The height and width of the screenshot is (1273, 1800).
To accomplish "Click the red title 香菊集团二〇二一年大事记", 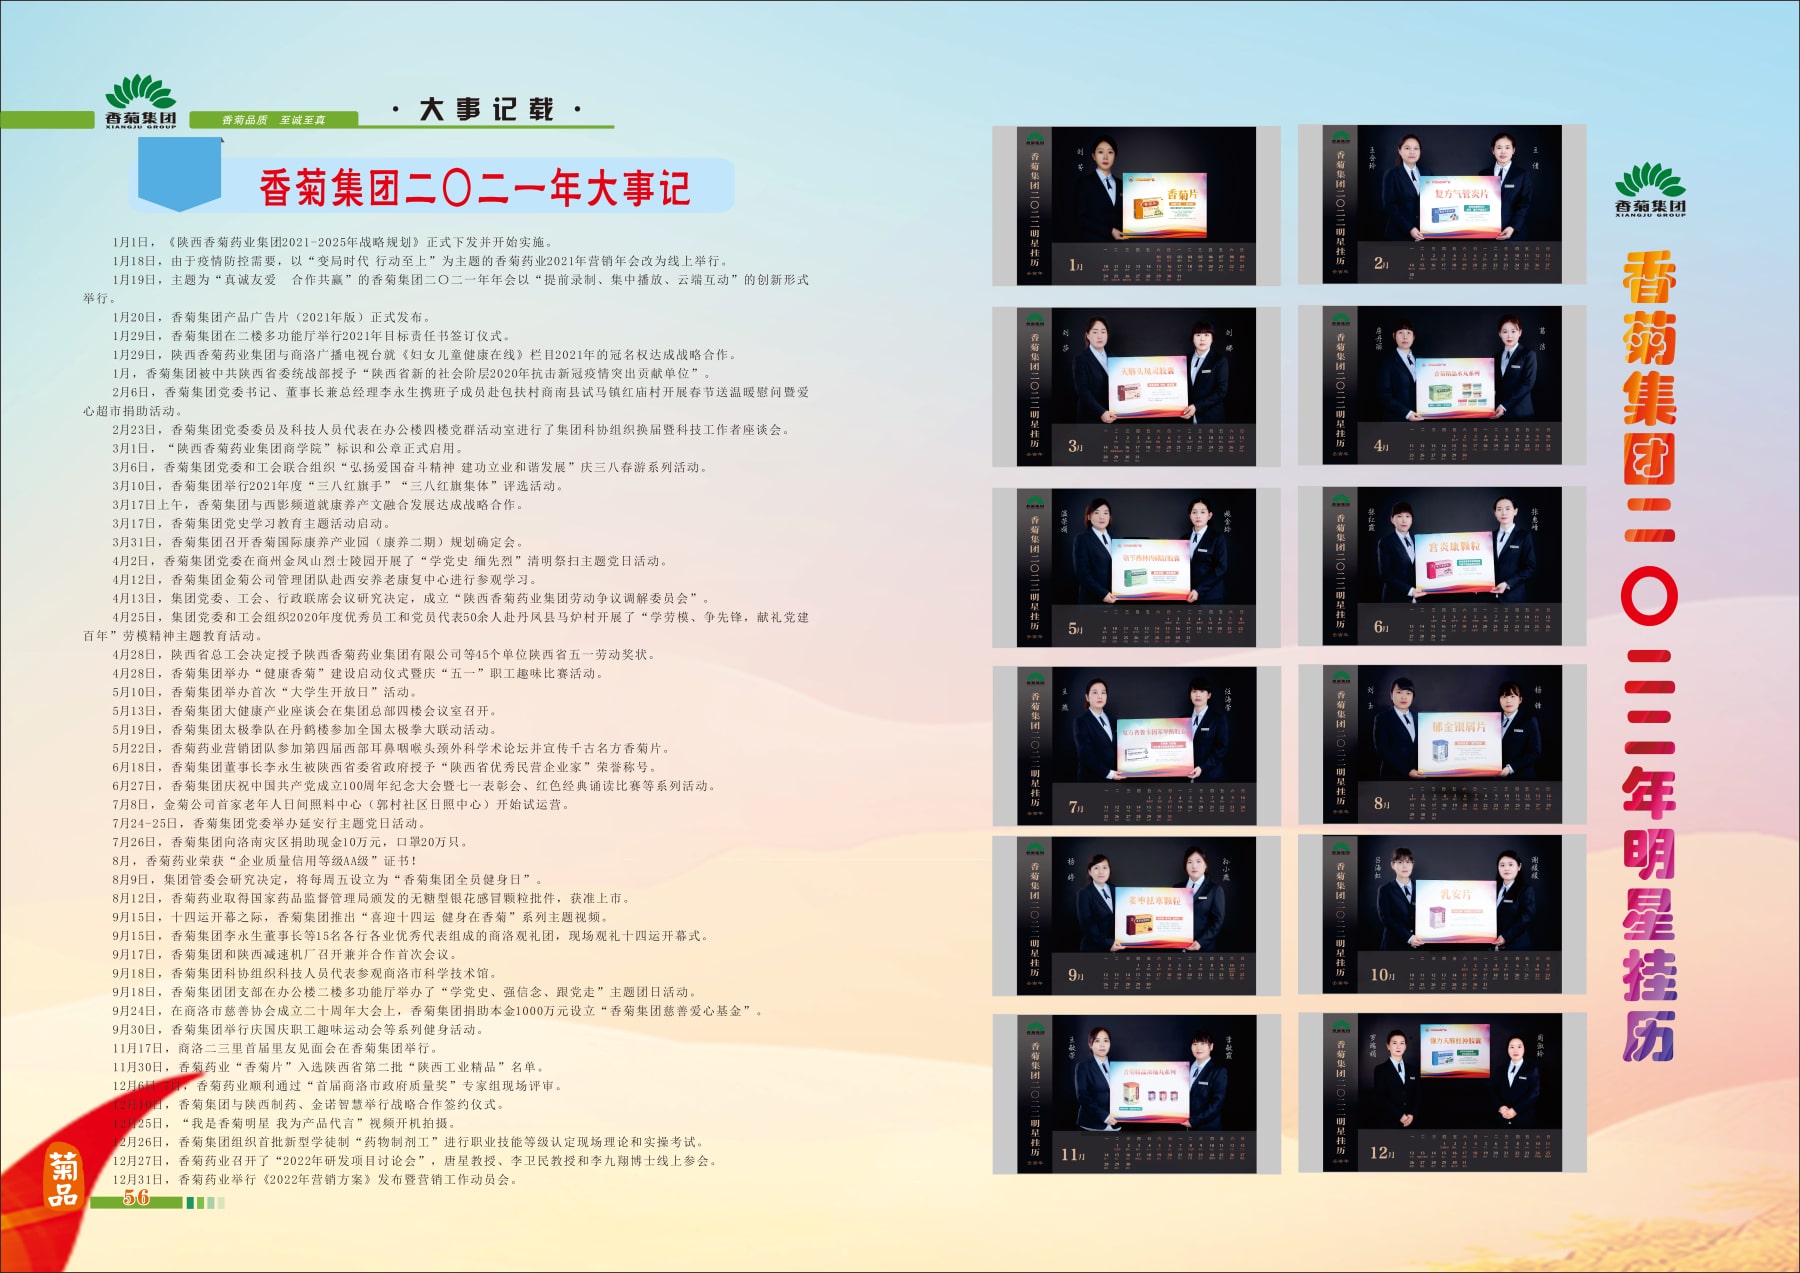I will tap(475, 188).
